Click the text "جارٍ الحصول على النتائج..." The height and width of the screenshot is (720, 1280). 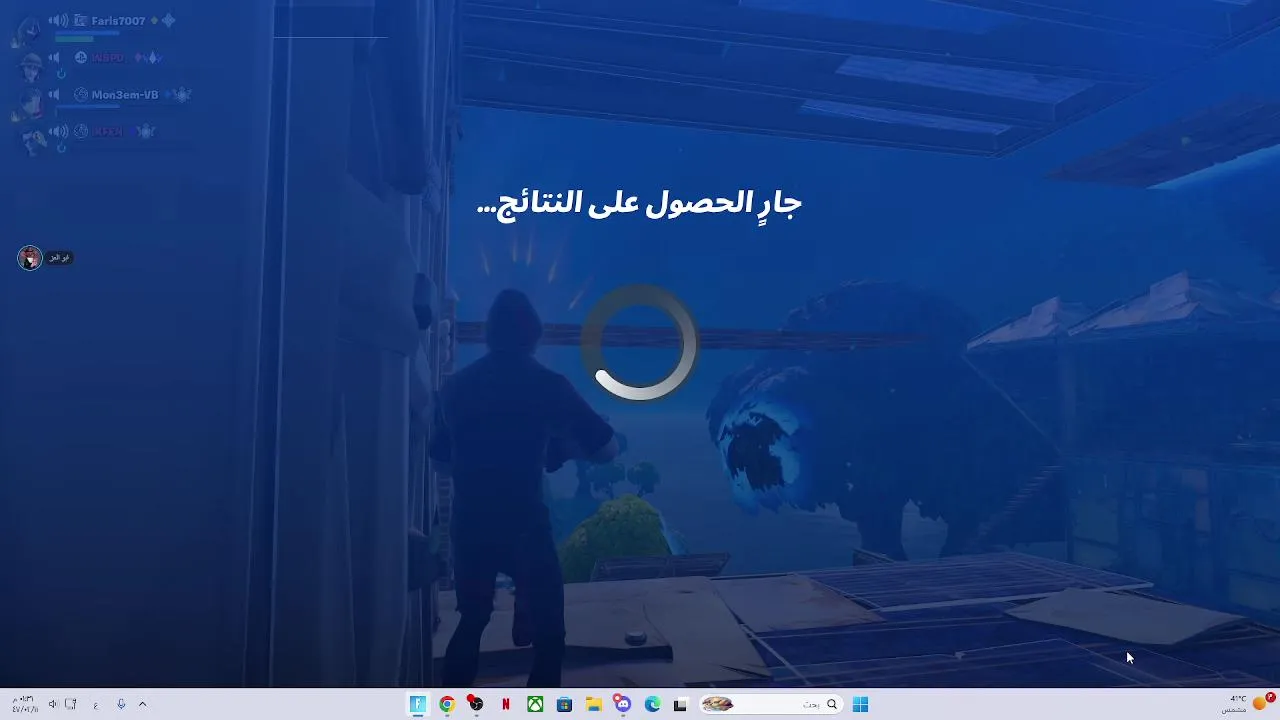click(640, 204)
